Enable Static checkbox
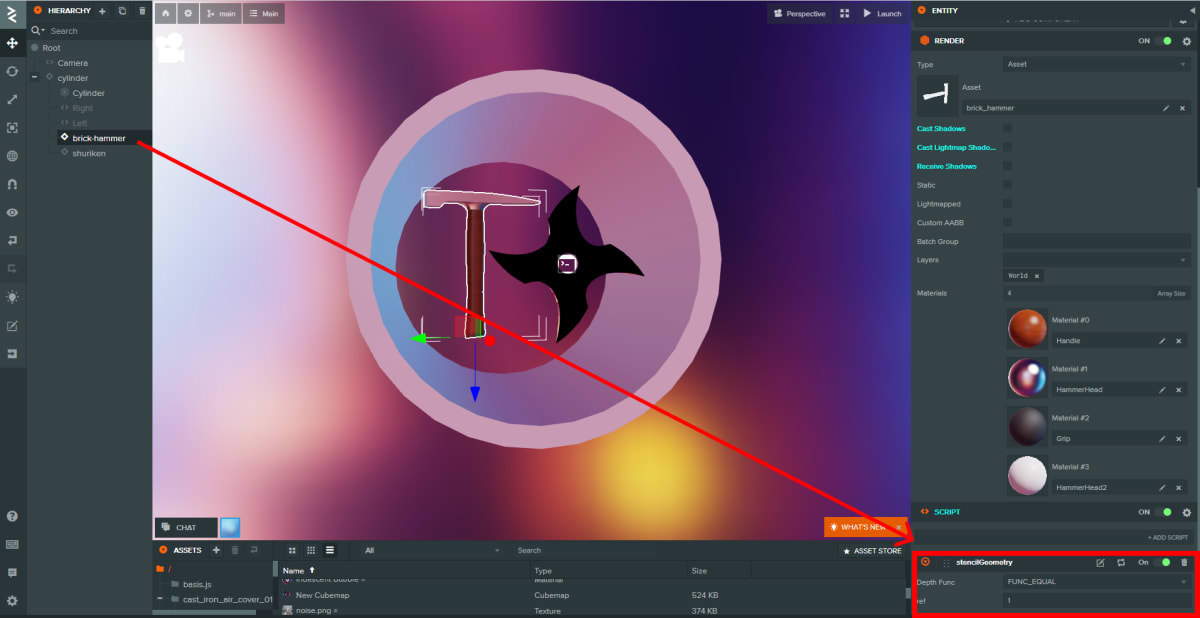1200x618 pixels. click(1007, 185)
